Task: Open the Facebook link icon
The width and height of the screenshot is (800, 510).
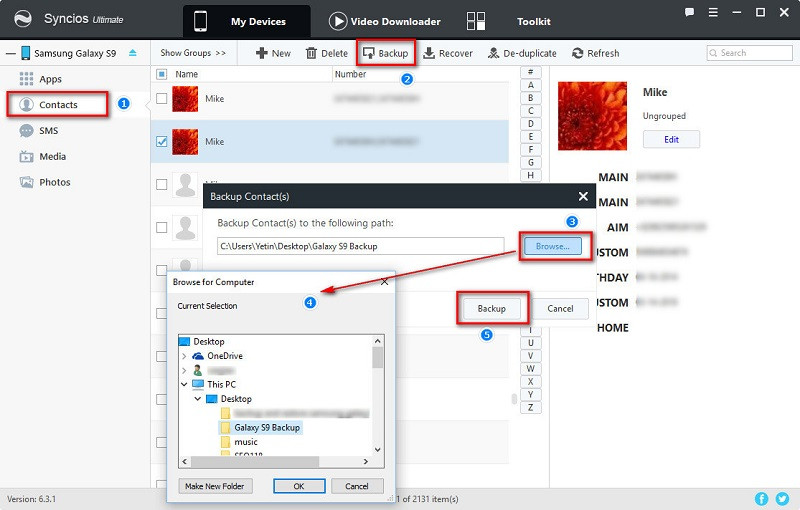Action: (761, 499)
